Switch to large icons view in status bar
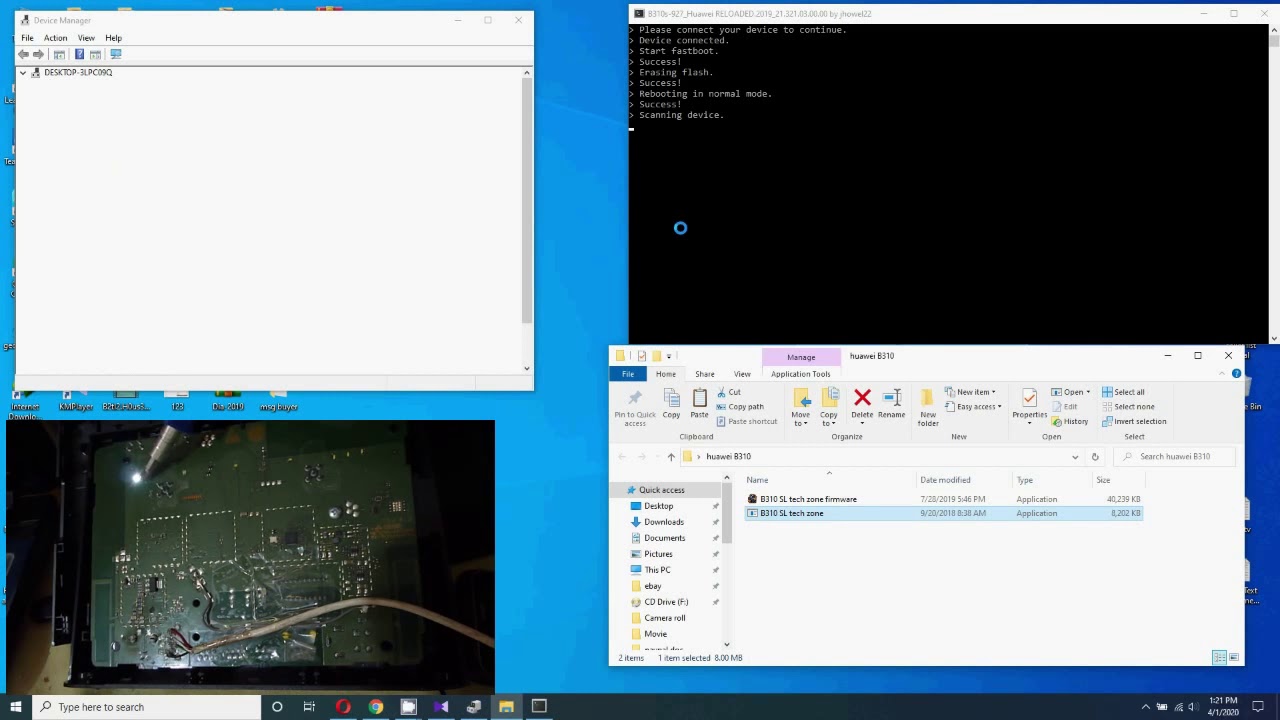The image size is (1280, 720). click(x=1234, y=657)
